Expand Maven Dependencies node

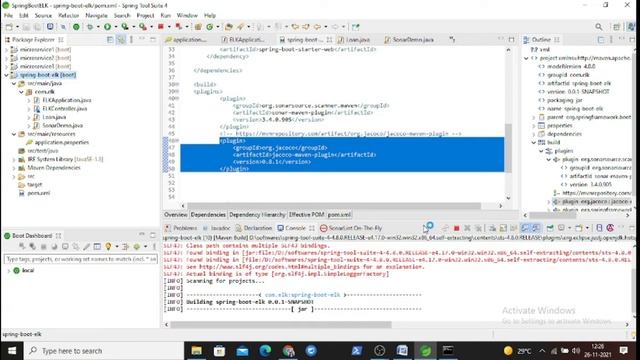pos(14,168)
